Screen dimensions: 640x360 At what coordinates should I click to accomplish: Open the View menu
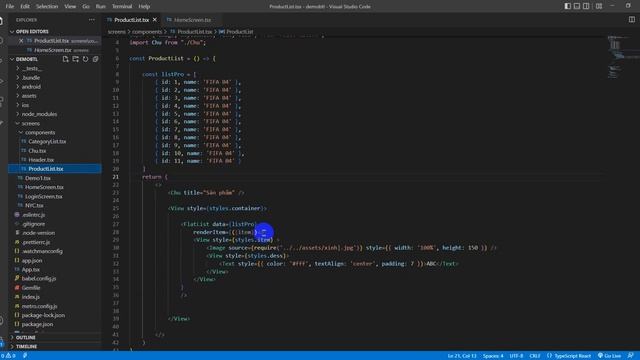(x=70, y=6)
